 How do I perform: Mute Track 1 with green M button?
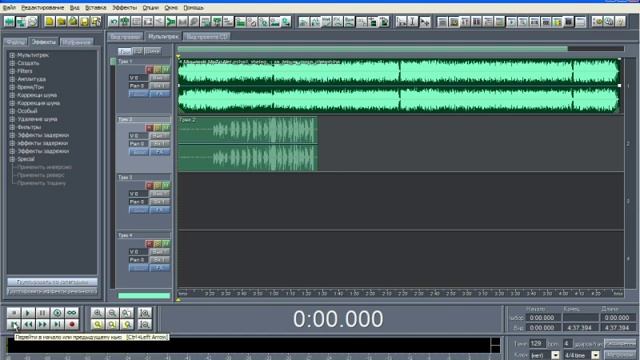[166, 69]
